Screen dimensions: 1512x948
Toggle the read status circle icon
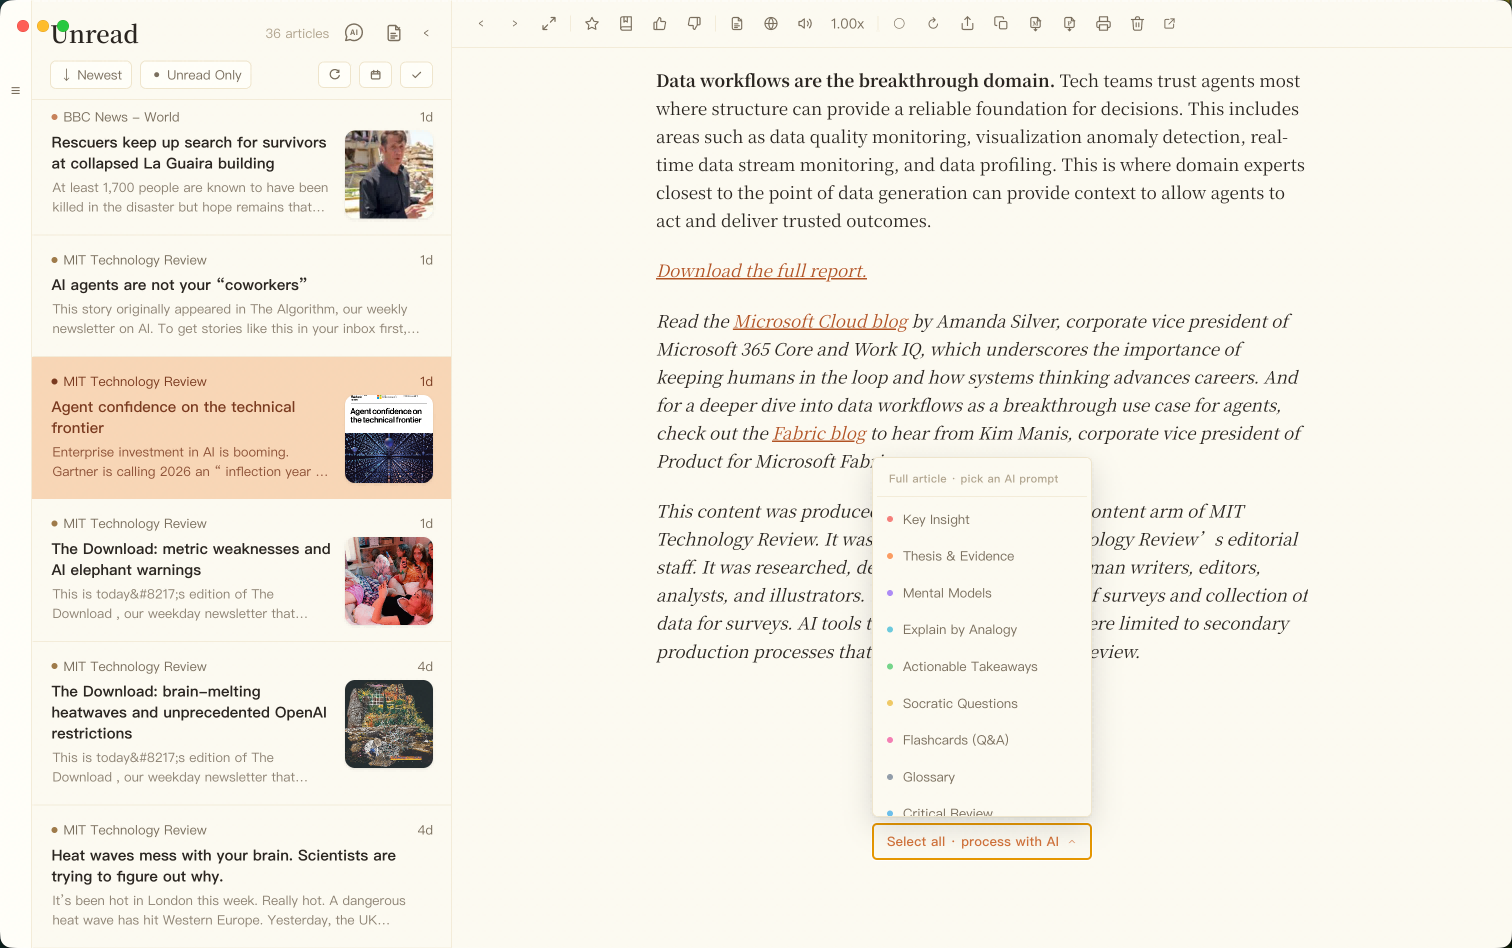[x=899, y=23]
